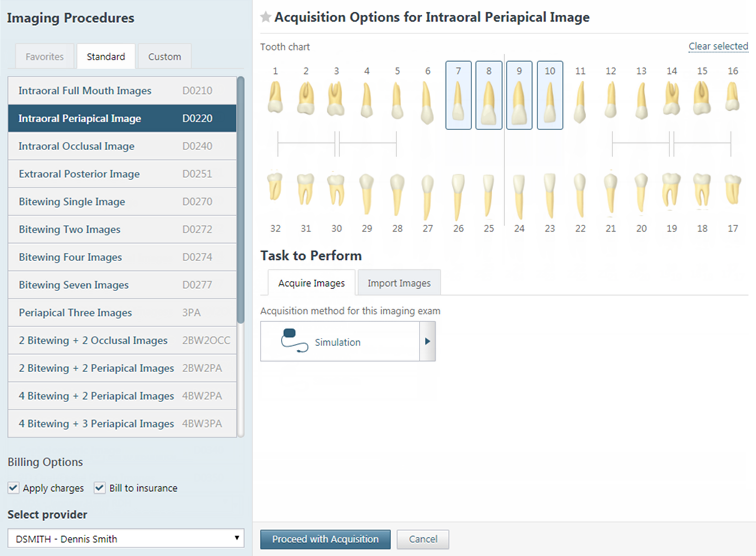Open the Custom procedures tab
The image size is (756, 556).
[x=165, y=57]
